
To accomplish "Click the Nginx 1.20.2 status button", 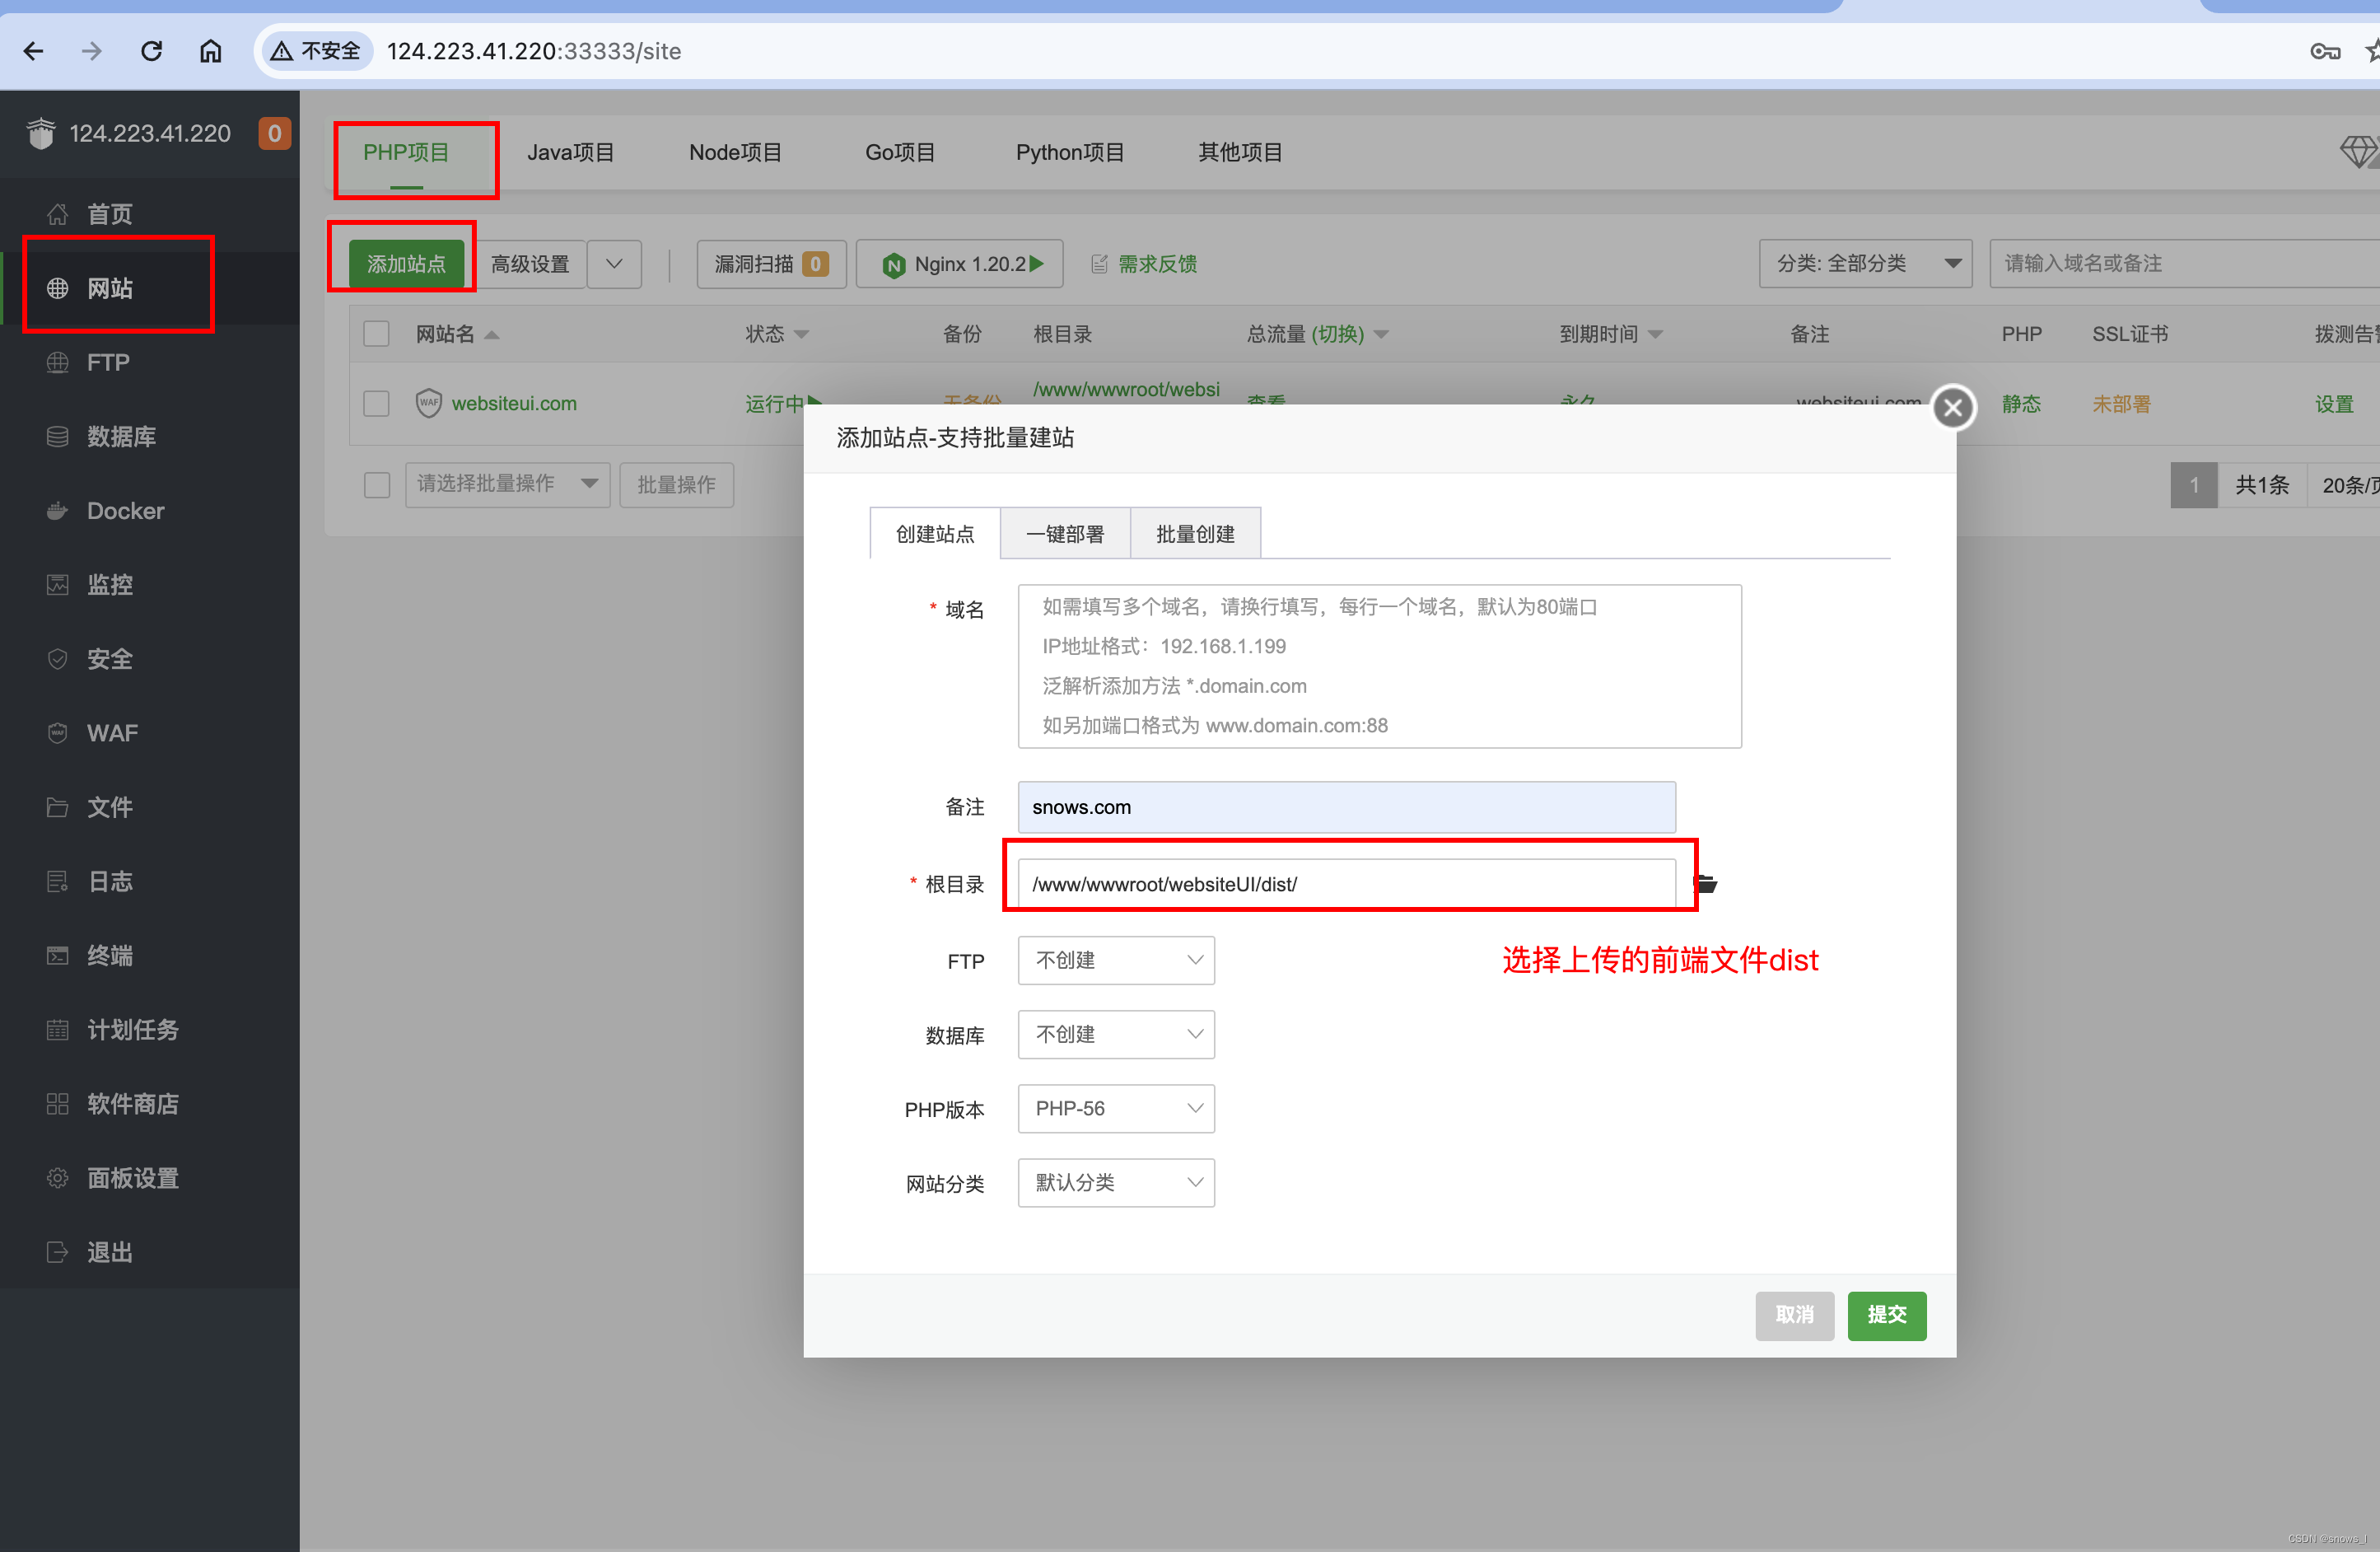I will (960, 264).
